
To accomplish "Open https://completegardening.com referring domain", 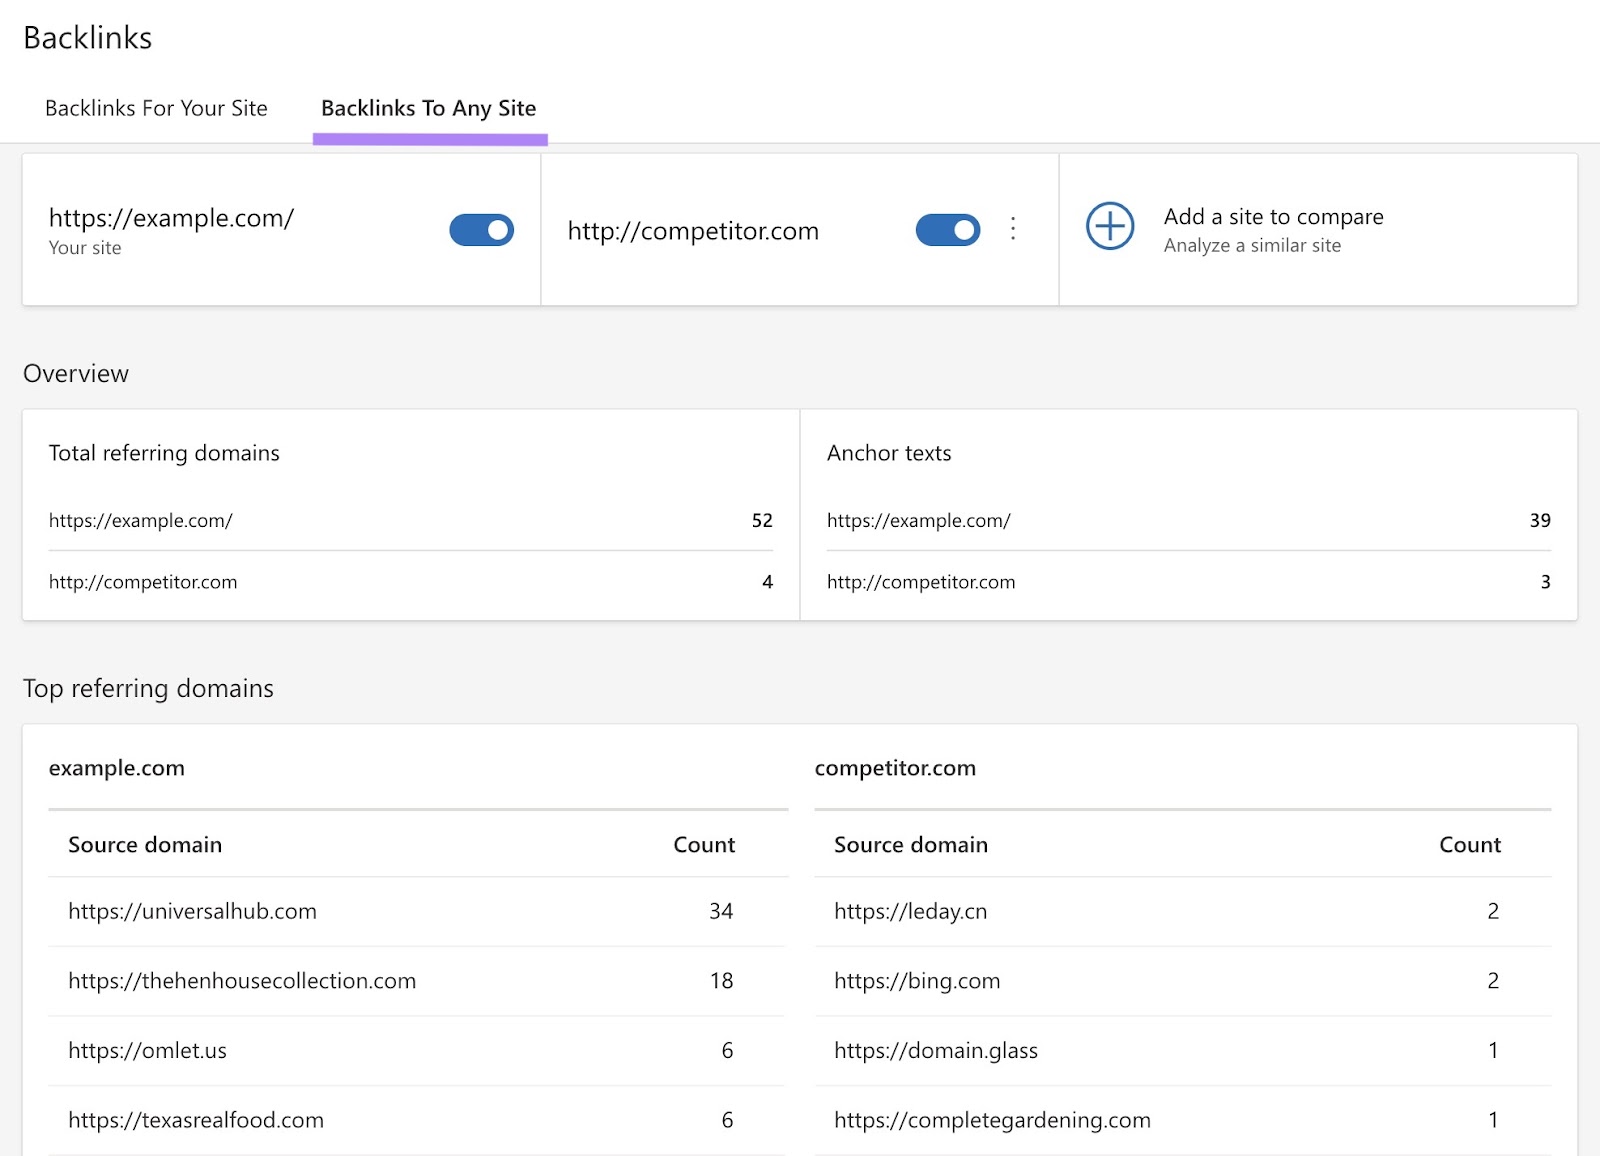I will pyautogui.click(x=992, y=1120).
